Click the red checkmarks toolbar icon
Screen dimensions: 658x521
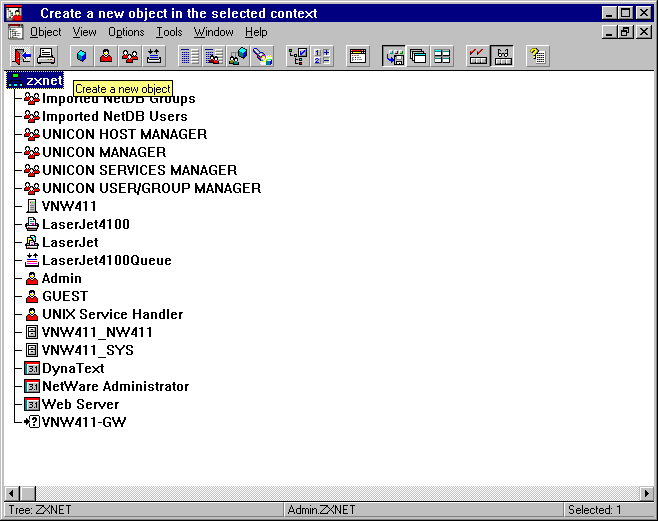[478, 56]
